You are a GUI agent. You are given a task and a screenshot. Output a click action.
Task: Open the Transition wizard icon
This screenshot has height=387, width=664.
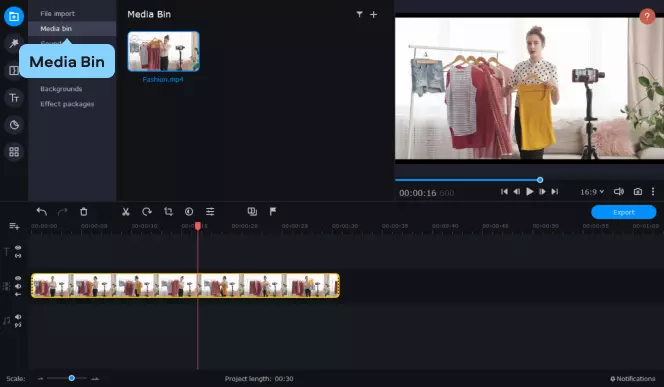click(252, 211)
